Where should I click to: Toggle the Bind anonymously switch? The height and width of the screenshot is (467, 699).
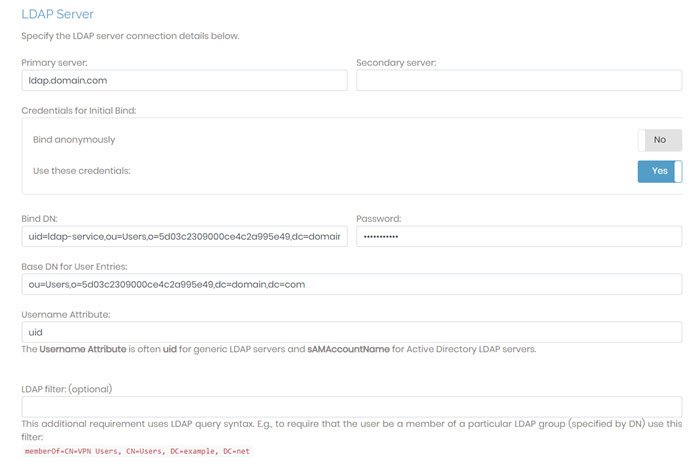point(659,140)
